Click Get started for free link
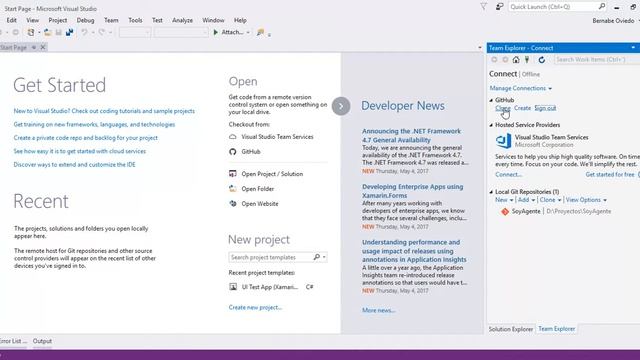This screenshot has width=640, height=360. (x=610, y=175)
